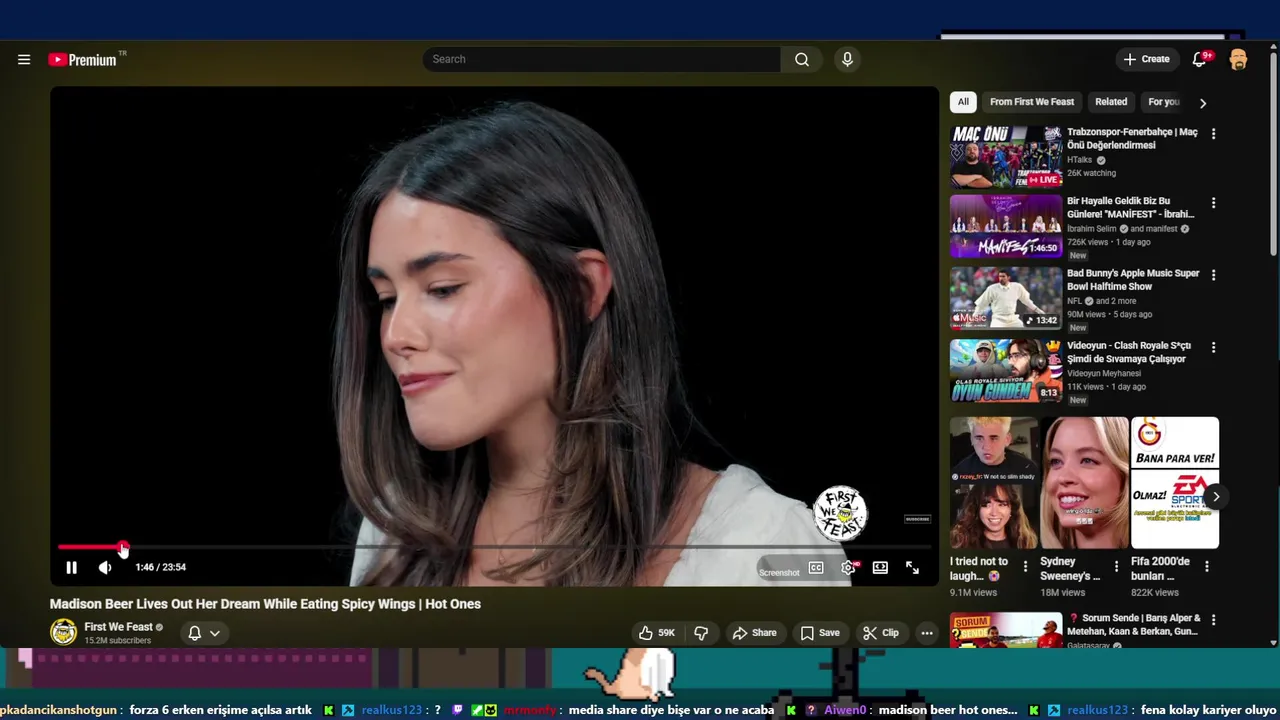Save the video to a playlist
The width and height of the screenshot is (1280, 720).
pyautogui.click(x=819, y=633)
